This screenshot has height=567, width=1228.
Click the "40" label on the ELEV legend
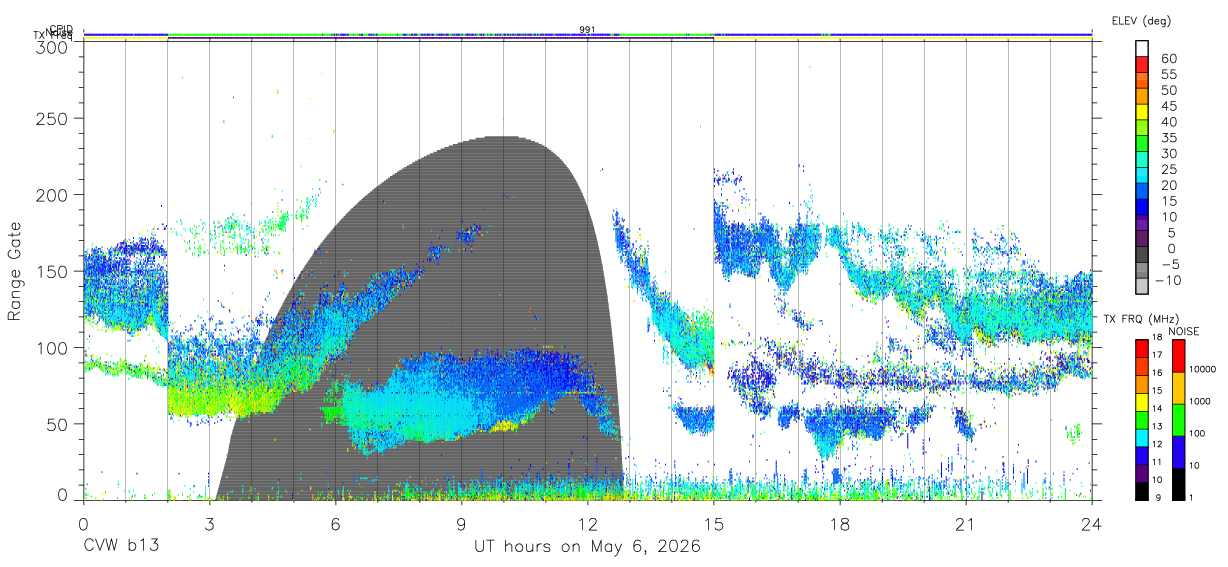1168,121
